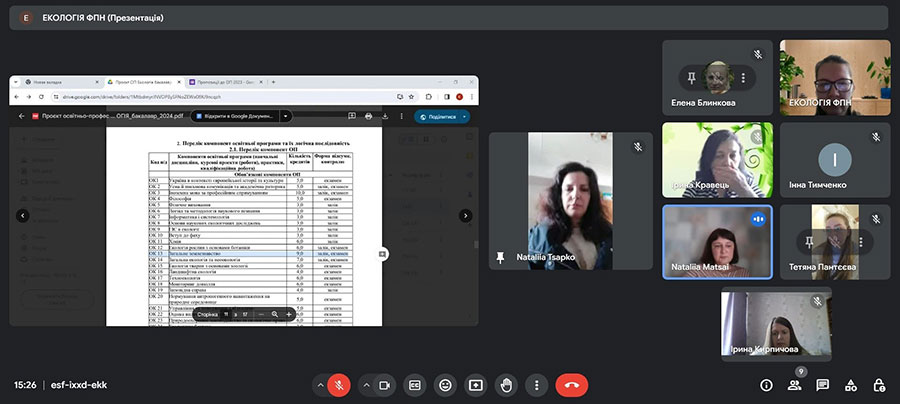Image resolution: width=900 pixels, height=404 pixels.
Task: Select the Ірина Кравець video tile
Action: 717,160
